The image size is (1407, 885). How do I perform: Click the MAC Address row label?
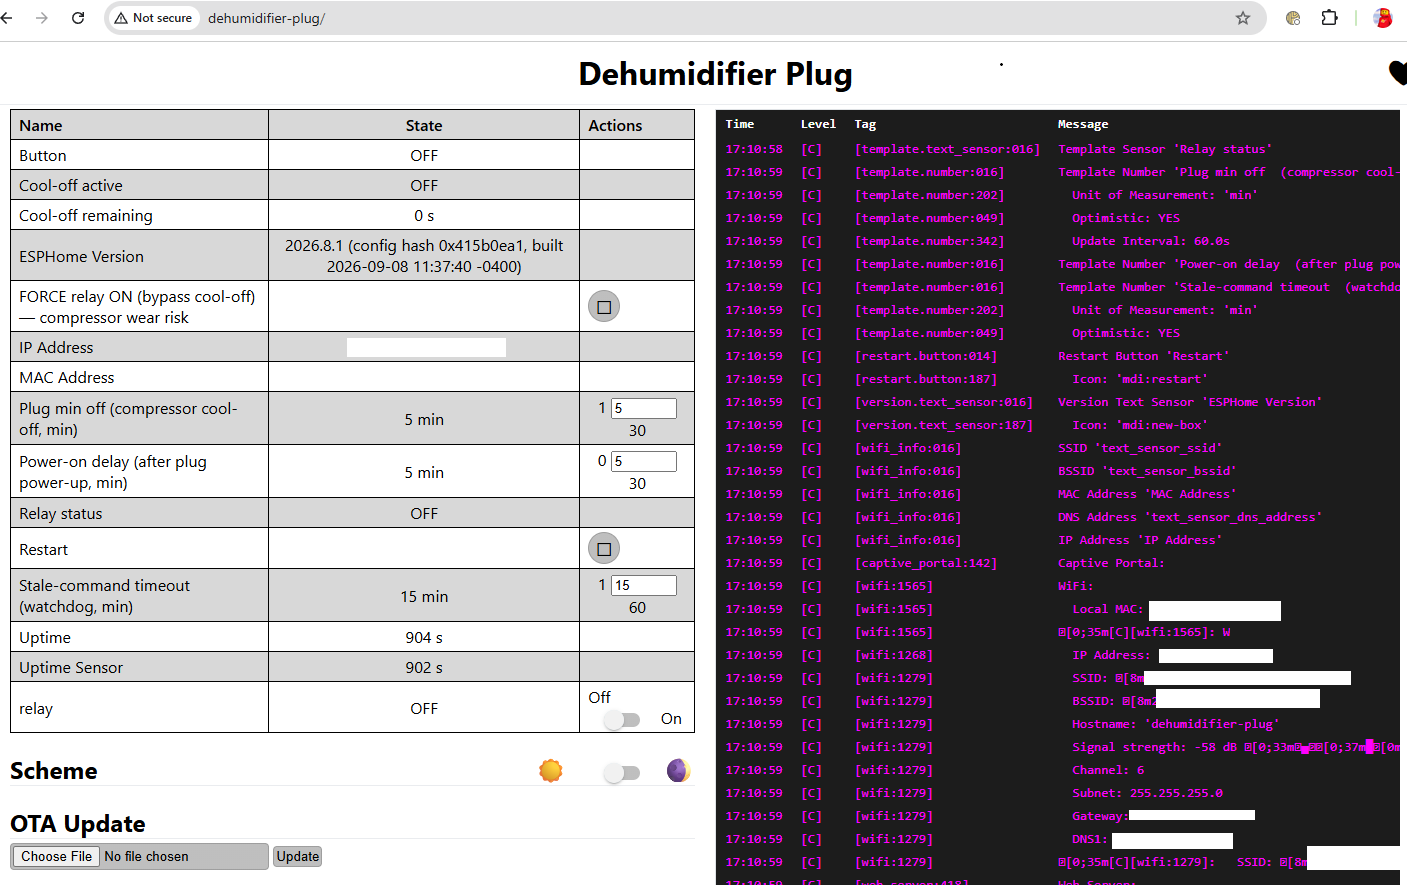pos(67,377)
